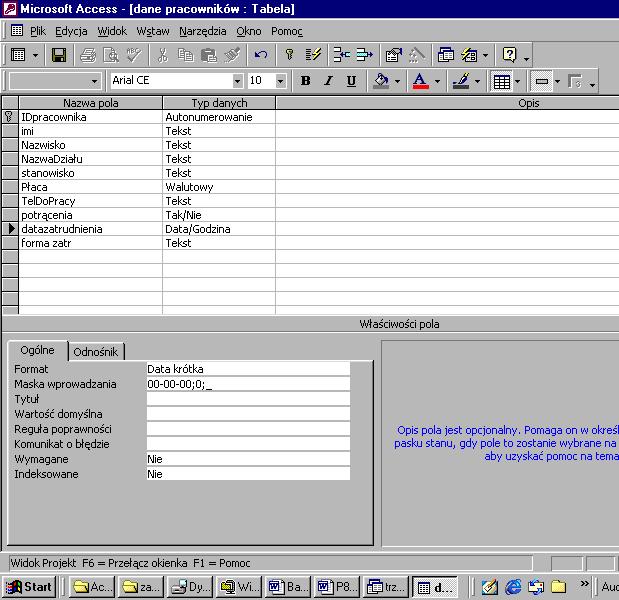Image resolution: width=619 pixels, height=600 pixels.
Task: Expand the font size dropdown
Action: (x=280, y=81)
